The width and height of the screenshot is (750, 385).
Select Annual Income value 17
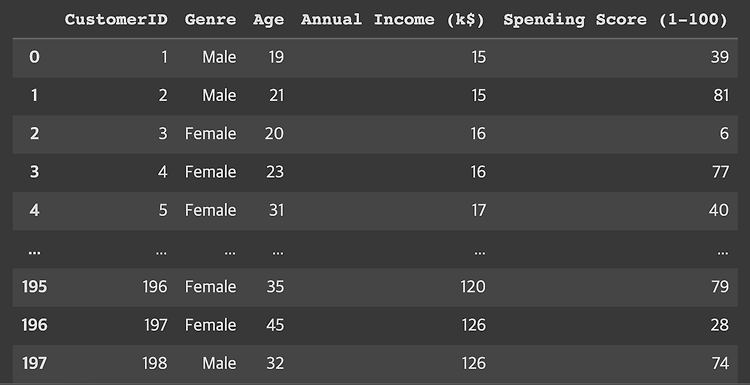point(478,210)
